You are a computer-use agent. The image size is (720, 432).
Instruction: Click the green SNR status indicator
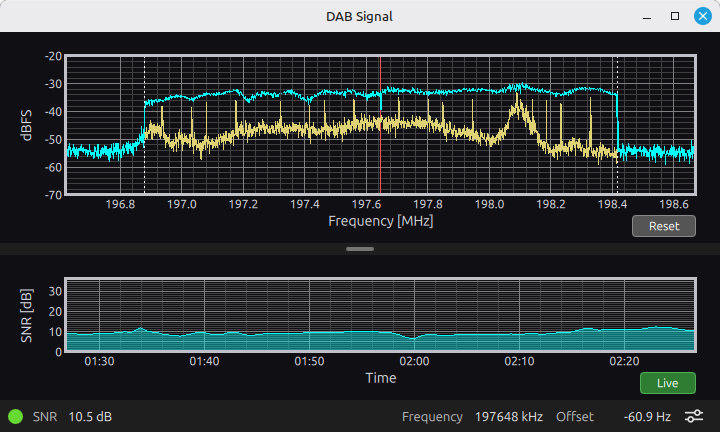(x=16, y=416)
